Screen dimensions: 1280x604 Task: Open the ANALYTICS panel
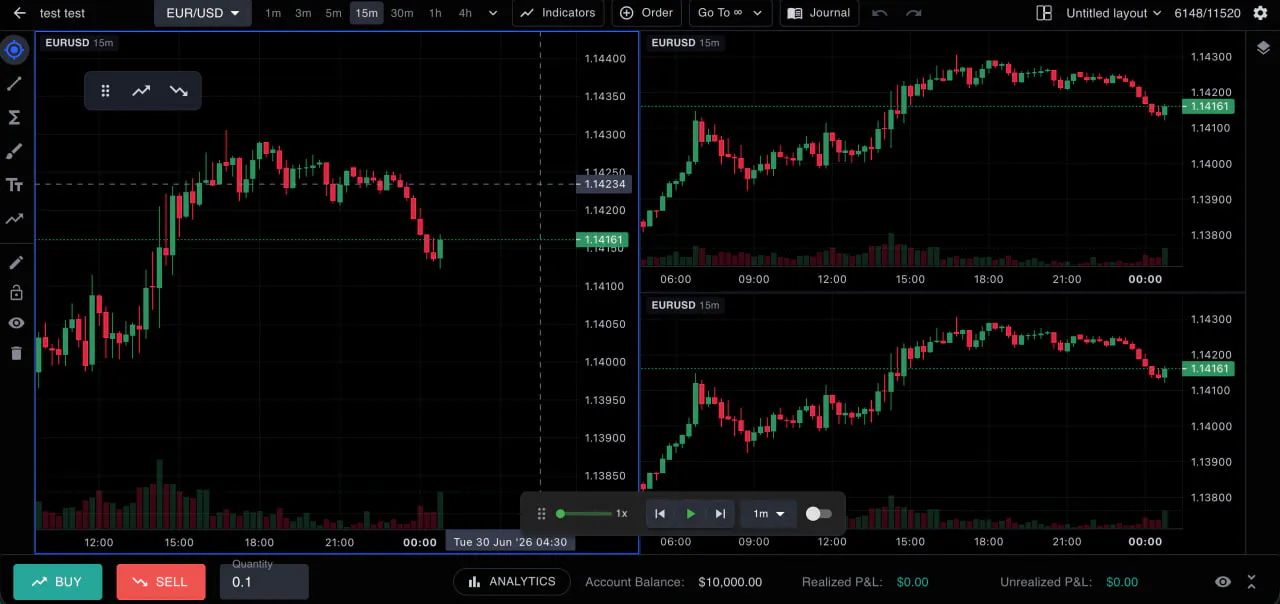click(x=512, y=582)
